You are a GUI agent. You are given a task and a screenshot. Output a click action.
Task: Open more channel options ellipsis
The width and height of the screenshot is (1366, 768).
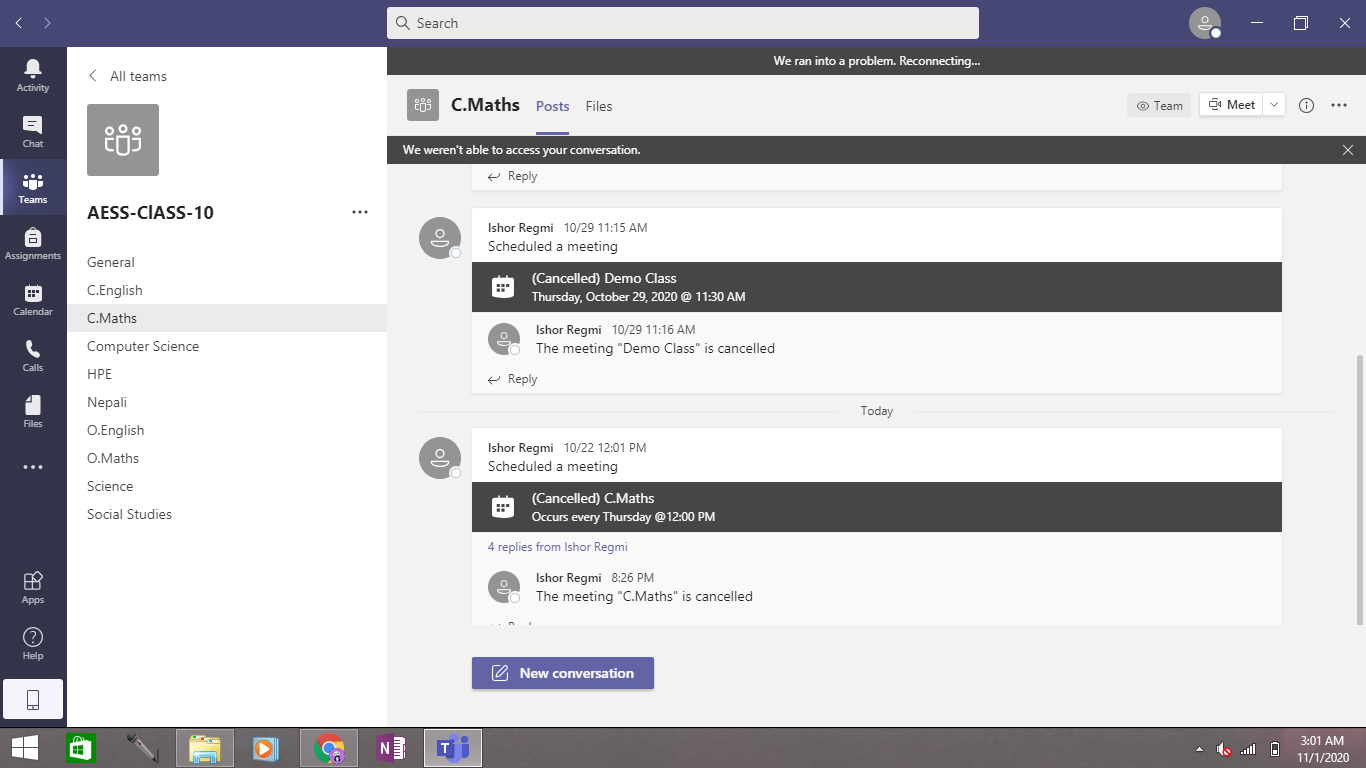(1340, 105)
